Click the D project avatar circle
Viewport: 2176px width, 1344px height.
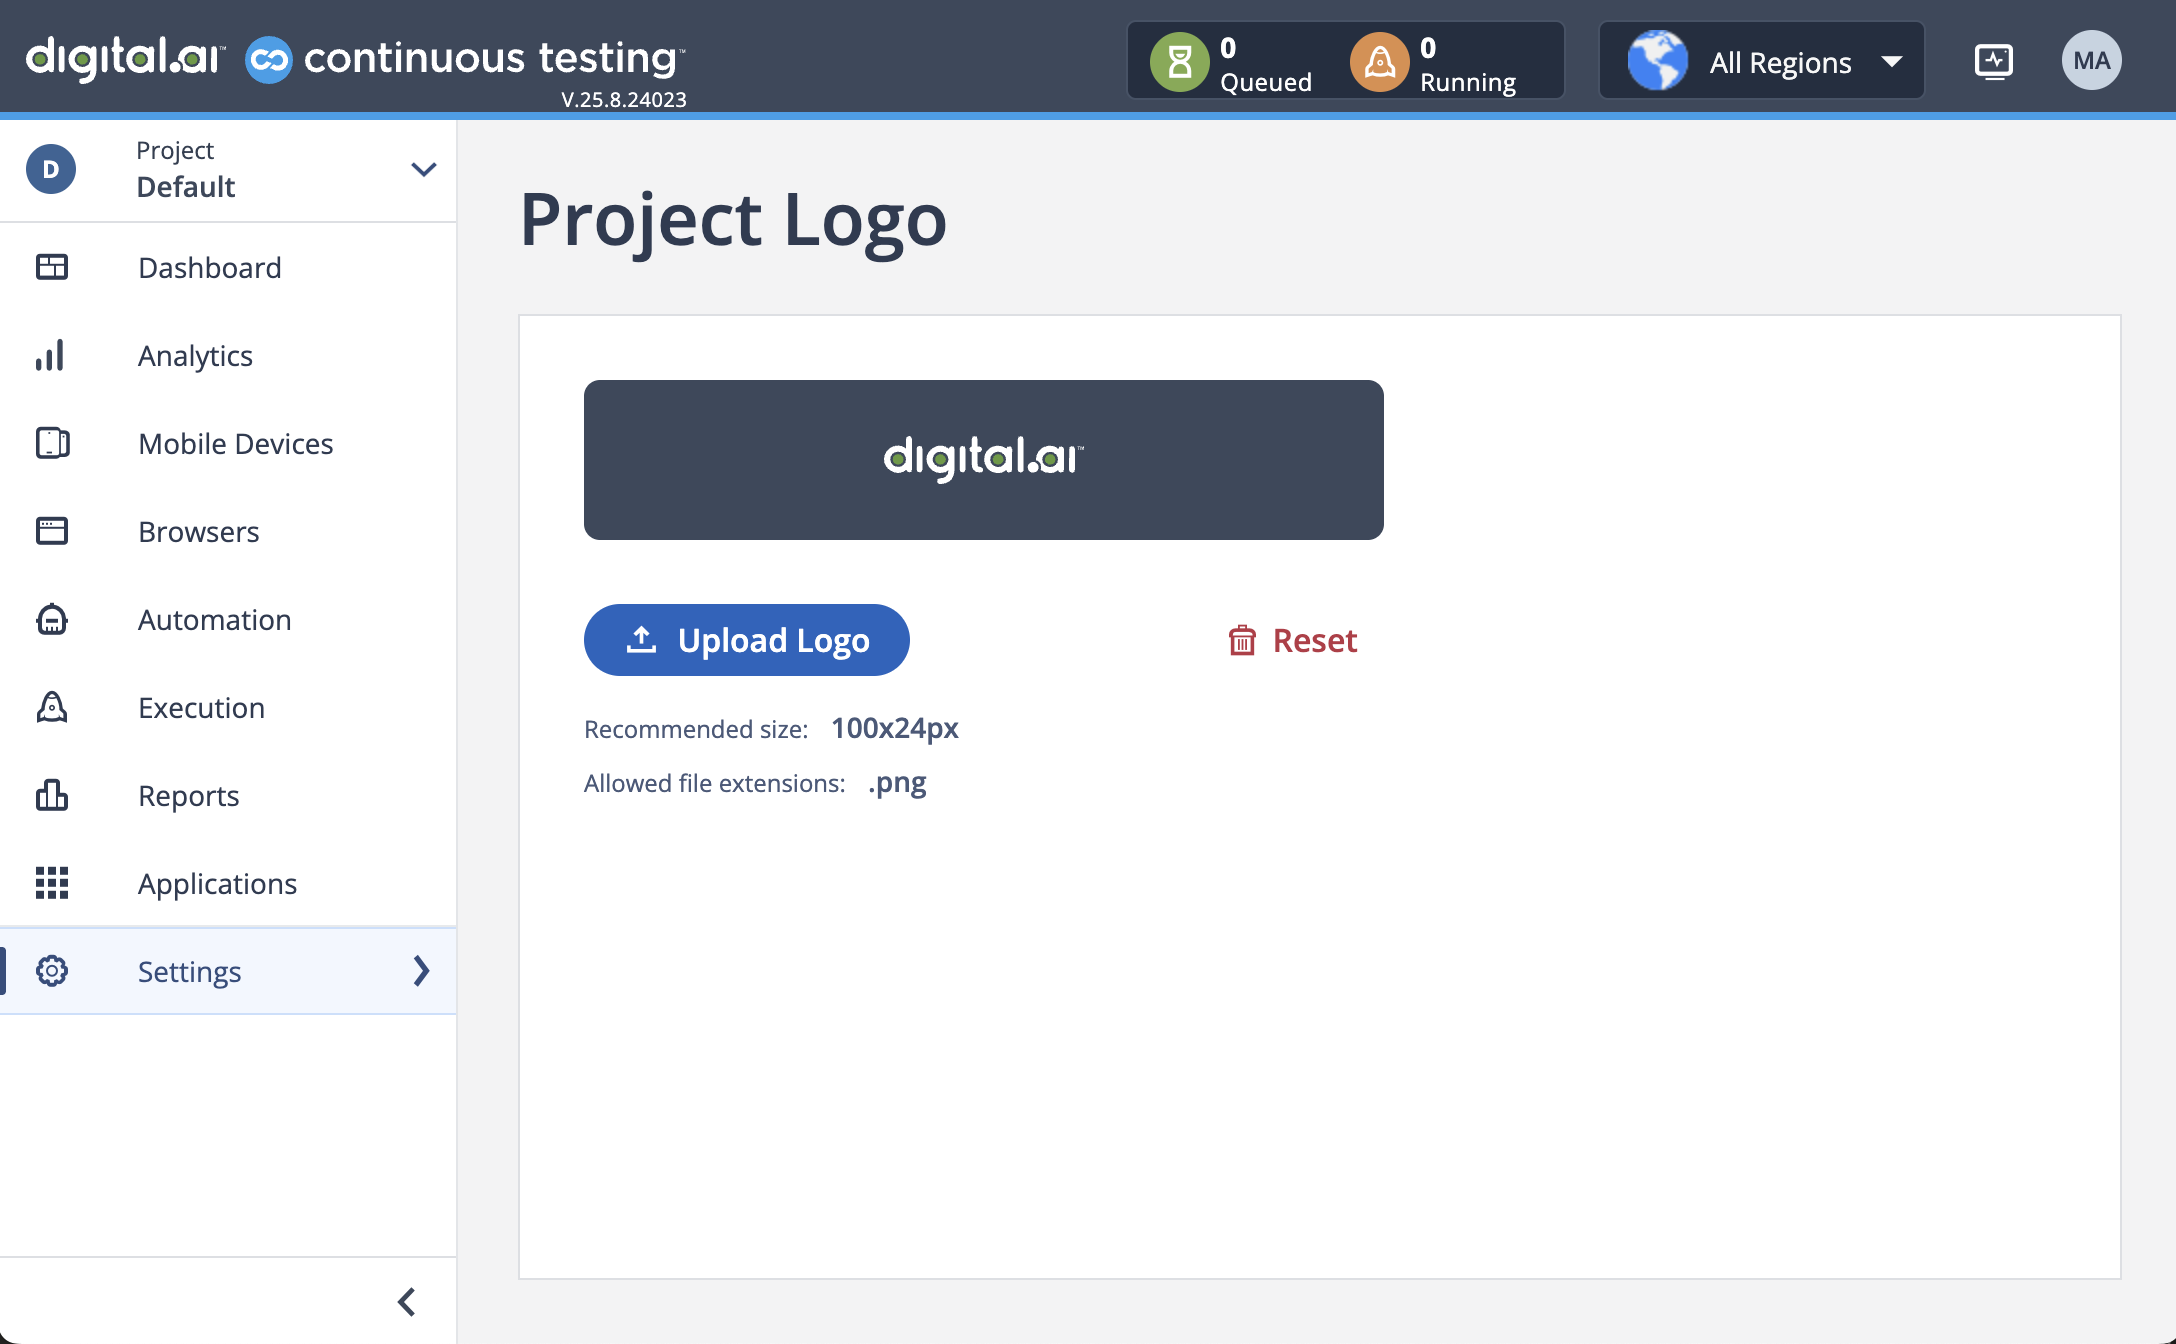click(51, 169)
